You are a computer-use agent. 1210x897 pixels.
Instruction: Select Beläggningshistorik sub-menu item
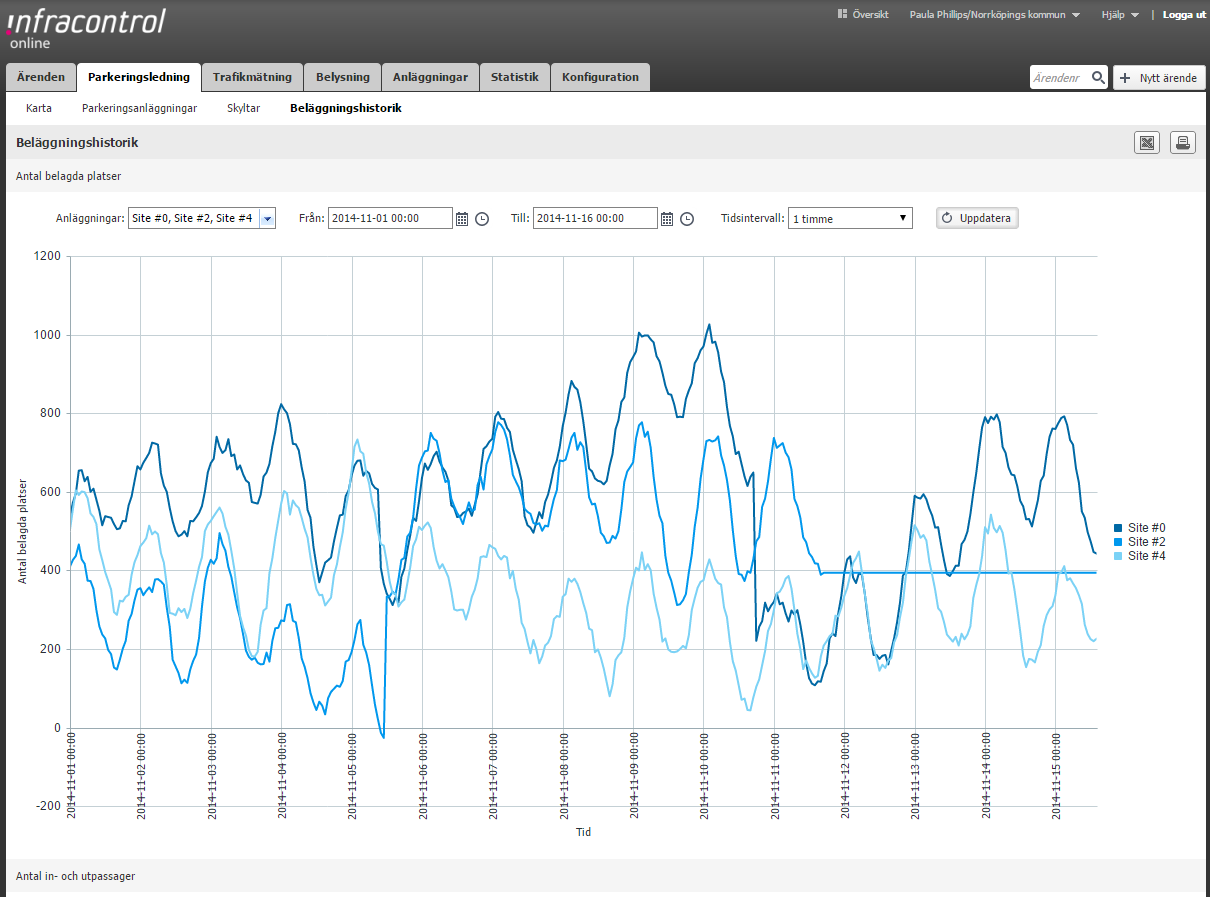tap(346, 108)
